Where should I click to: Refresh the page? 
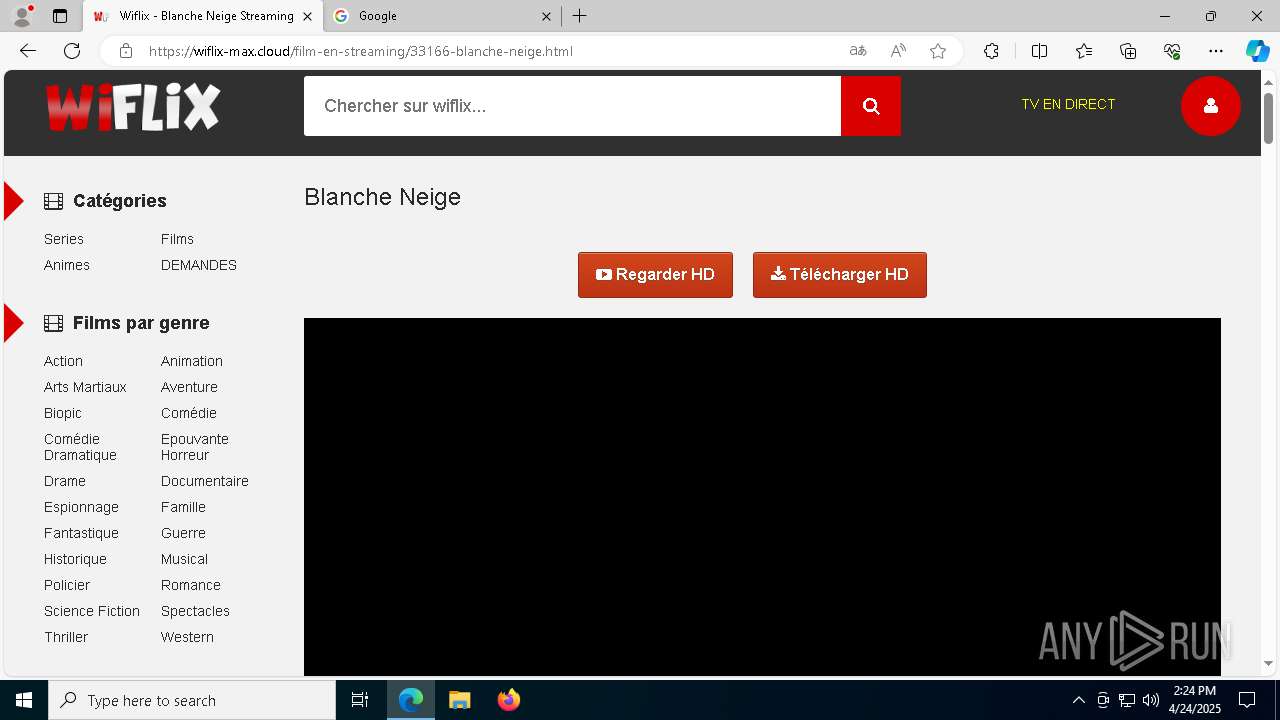[x=72, y=51]
